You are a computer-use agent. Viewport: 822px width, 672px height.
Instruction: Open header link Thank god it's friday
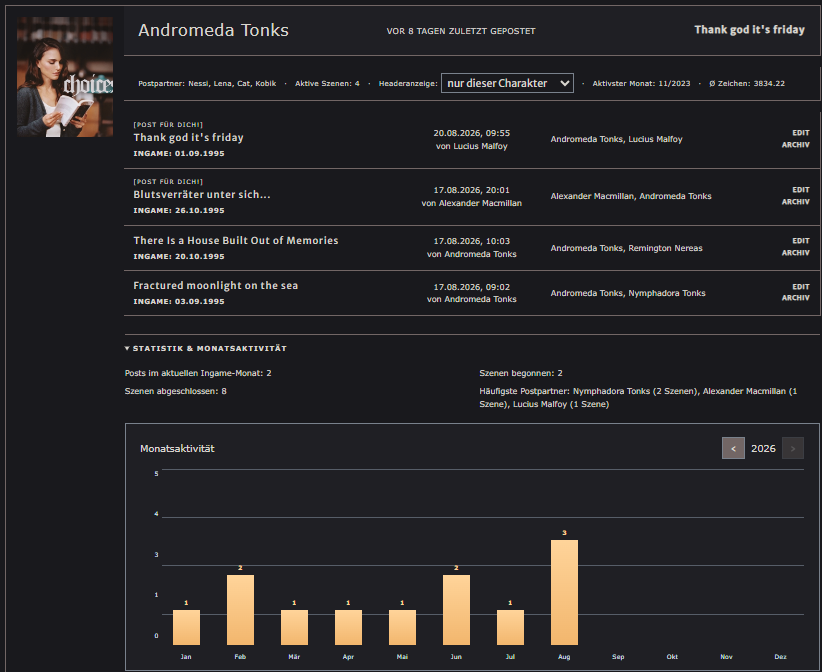(749, 30)
